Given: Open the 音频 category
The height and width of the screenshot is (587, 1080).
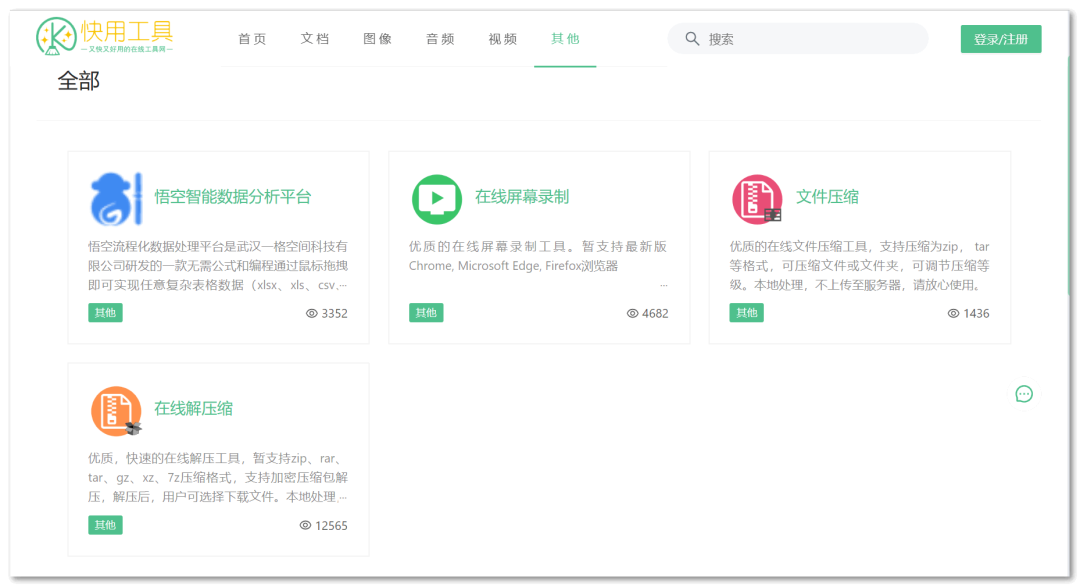Looking at the screenshot, I should click(440, 38).
